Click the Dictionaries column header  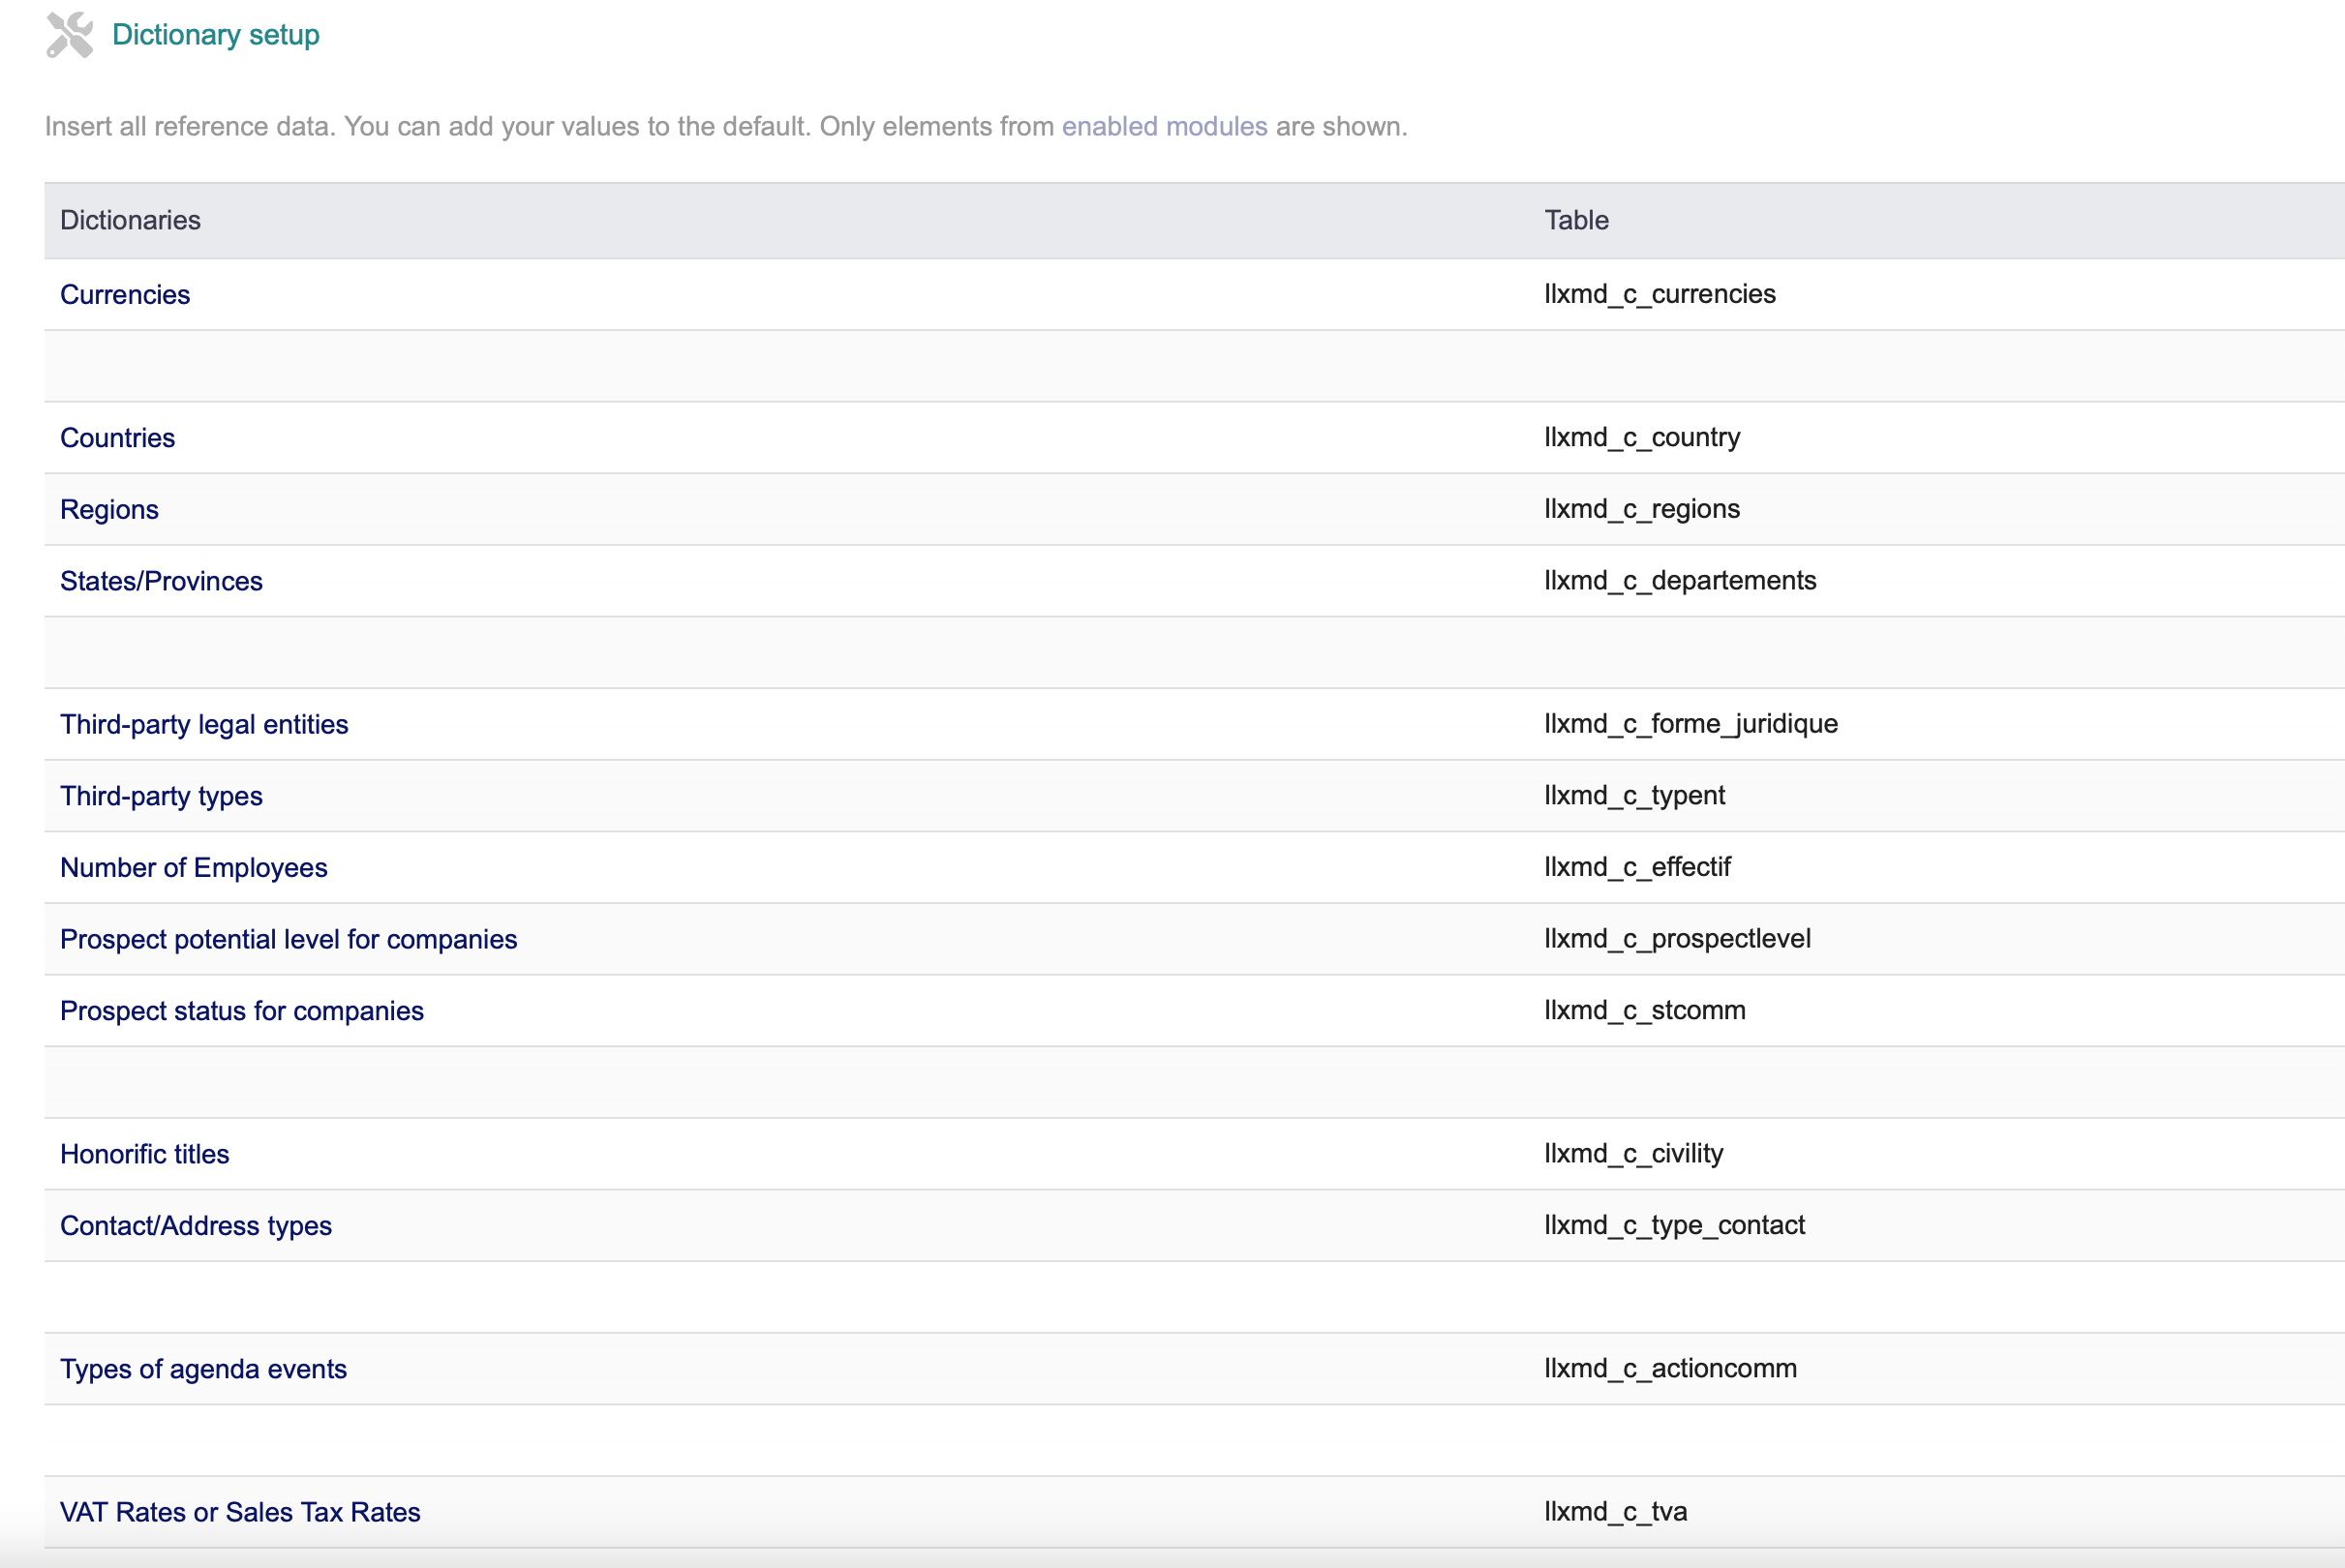coord(130,220)
